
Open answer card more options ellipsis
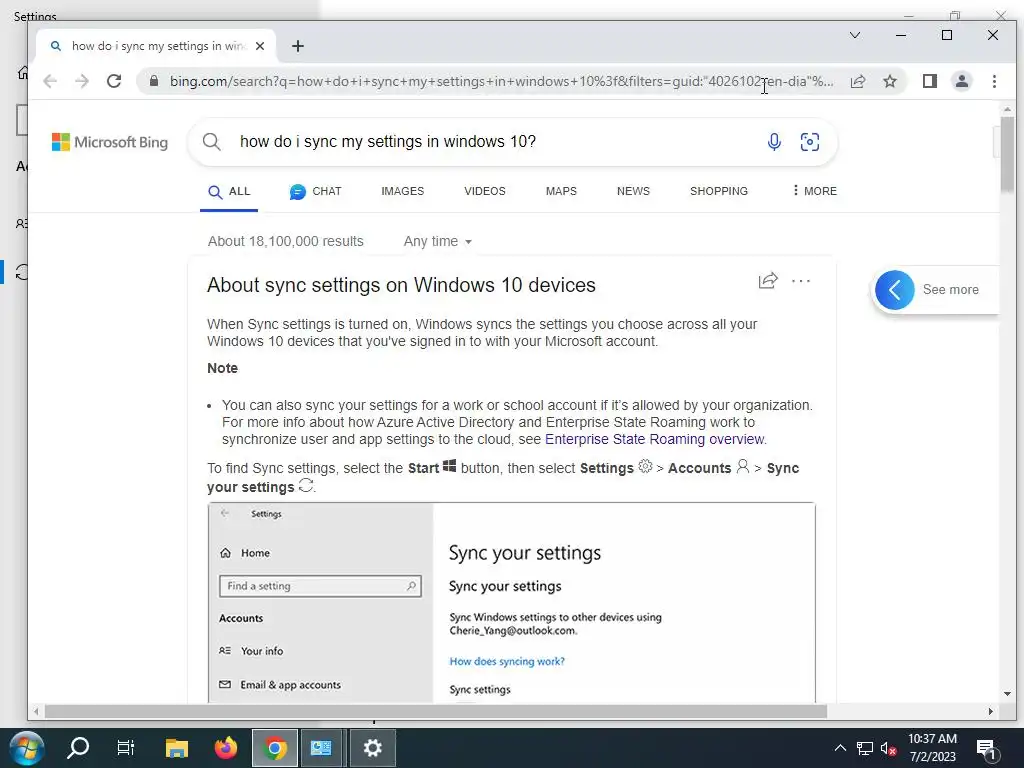click(801, 281)
